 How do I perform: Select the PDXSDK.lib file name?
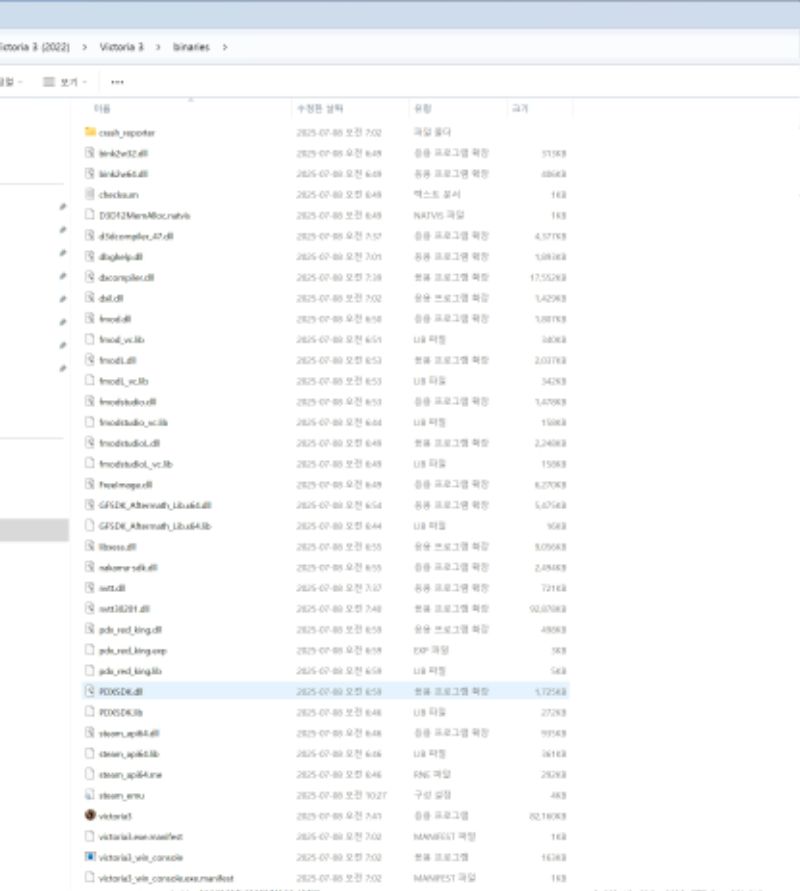point(120,713)
